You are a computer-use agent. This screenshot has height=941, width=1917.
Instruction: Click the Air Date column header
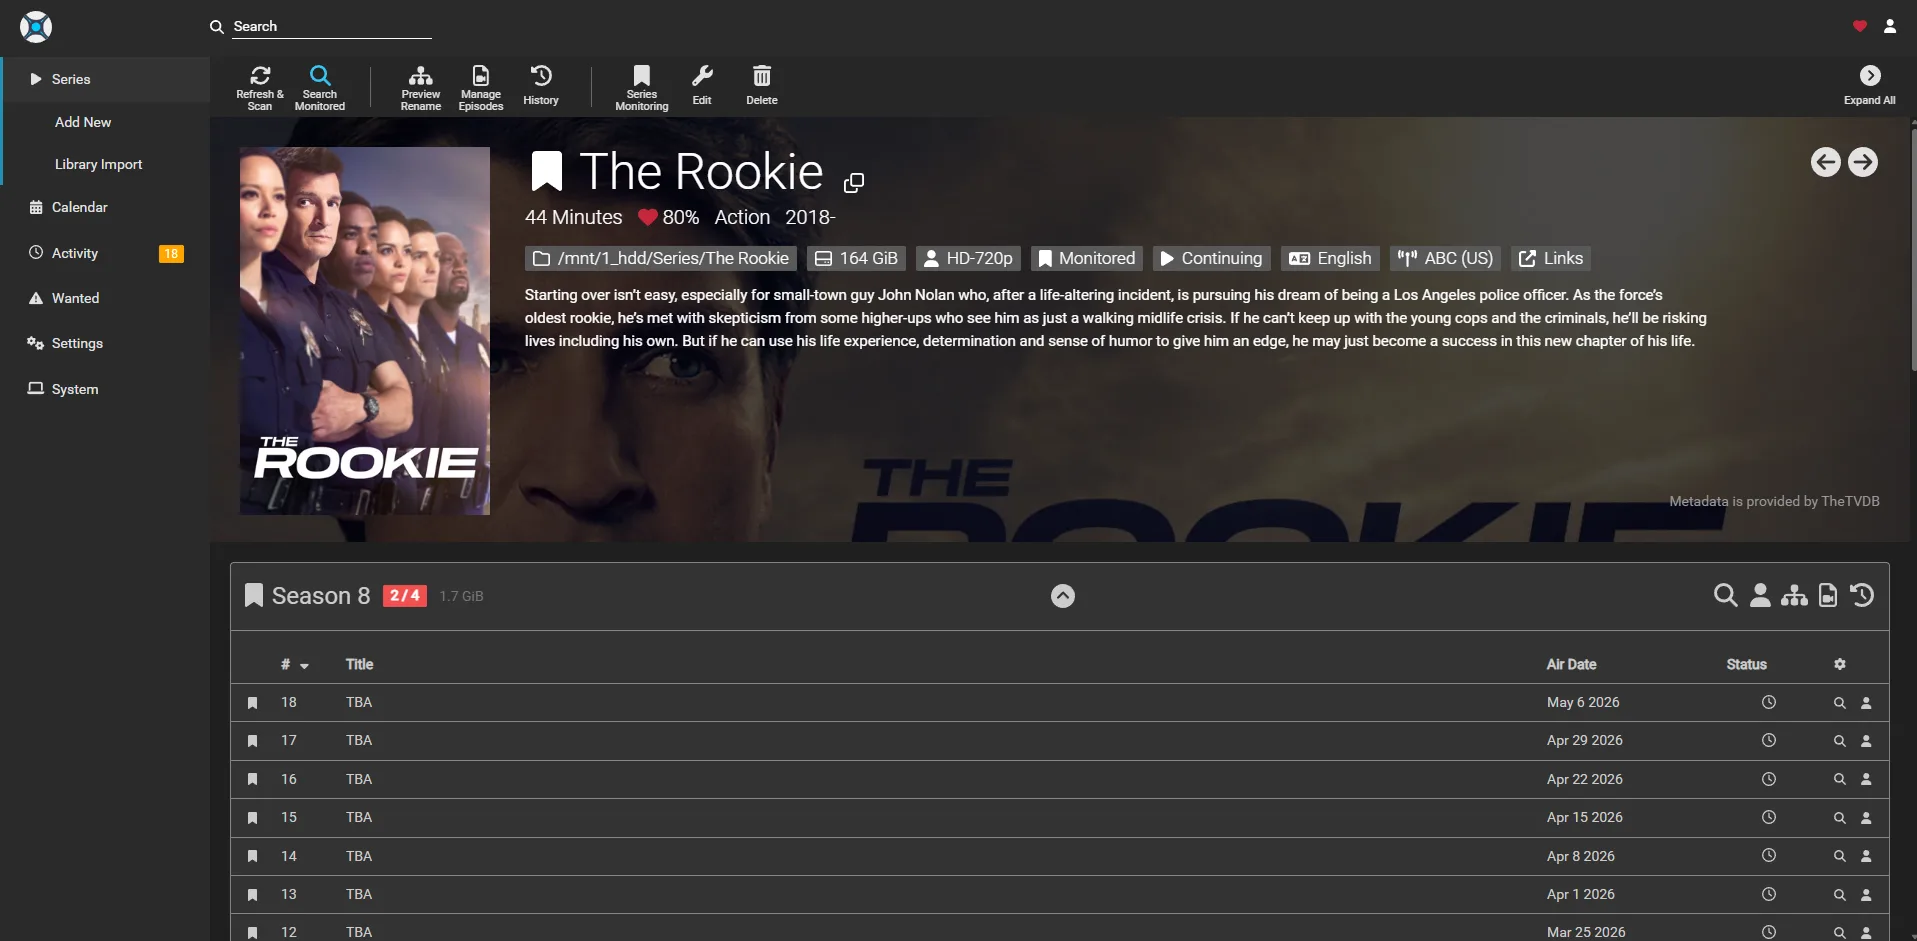pos(1572,664)
